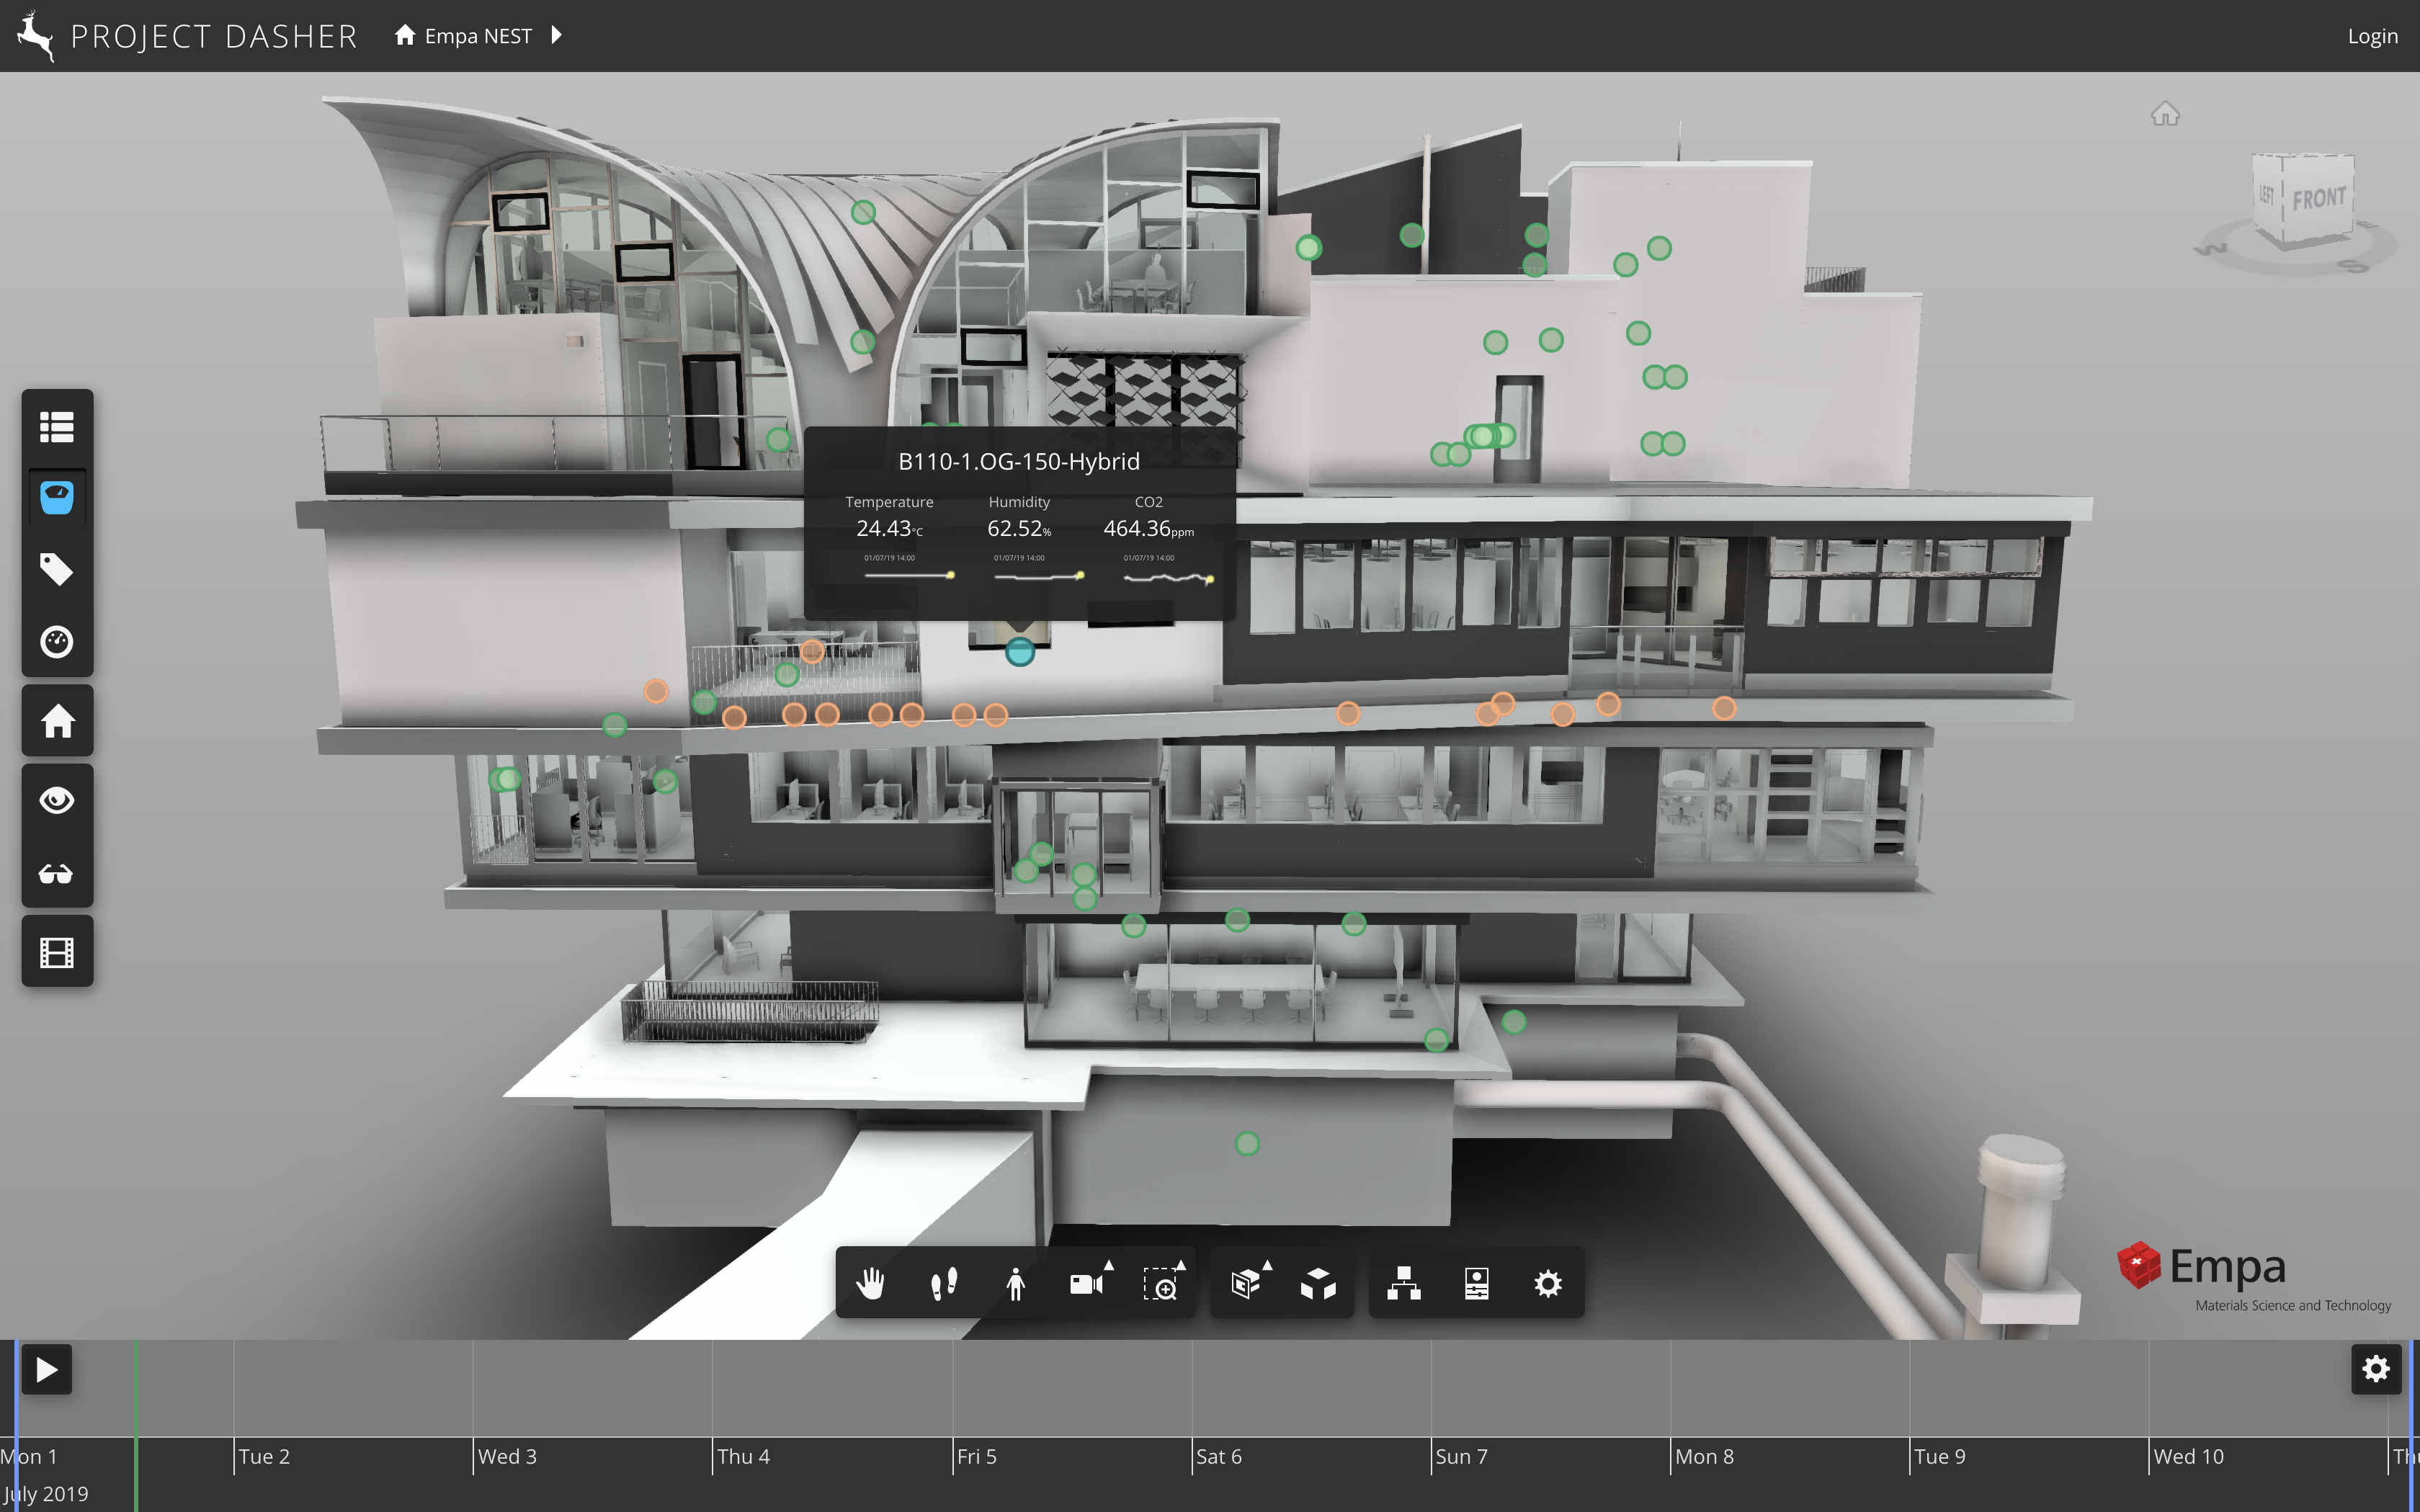Open the film strip sidebar icon
Viewport: 2420px width, 1512px height.
pyautogui.click(x=57, y=952)
